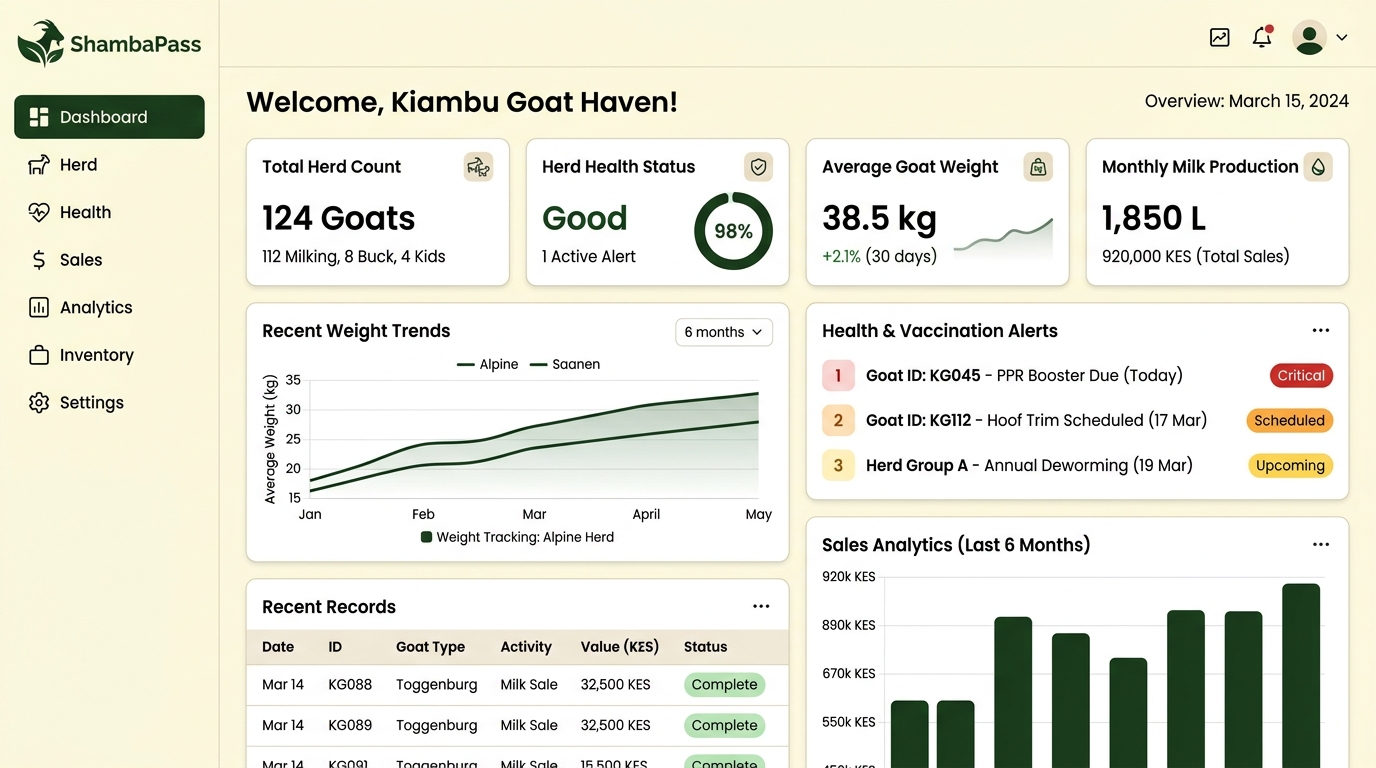Screen dimensions: 1376x768
Task: Click the Alpine legend line swatch
Action: click(466, 365)
